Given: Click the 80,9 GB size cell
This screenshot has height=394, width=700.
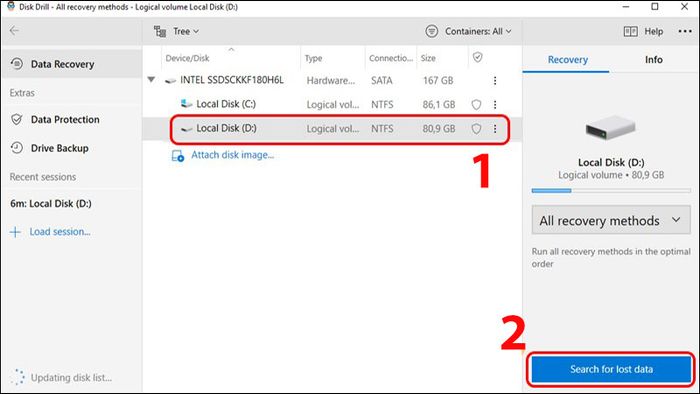Looking at the screenshot, I should point(438,129).
